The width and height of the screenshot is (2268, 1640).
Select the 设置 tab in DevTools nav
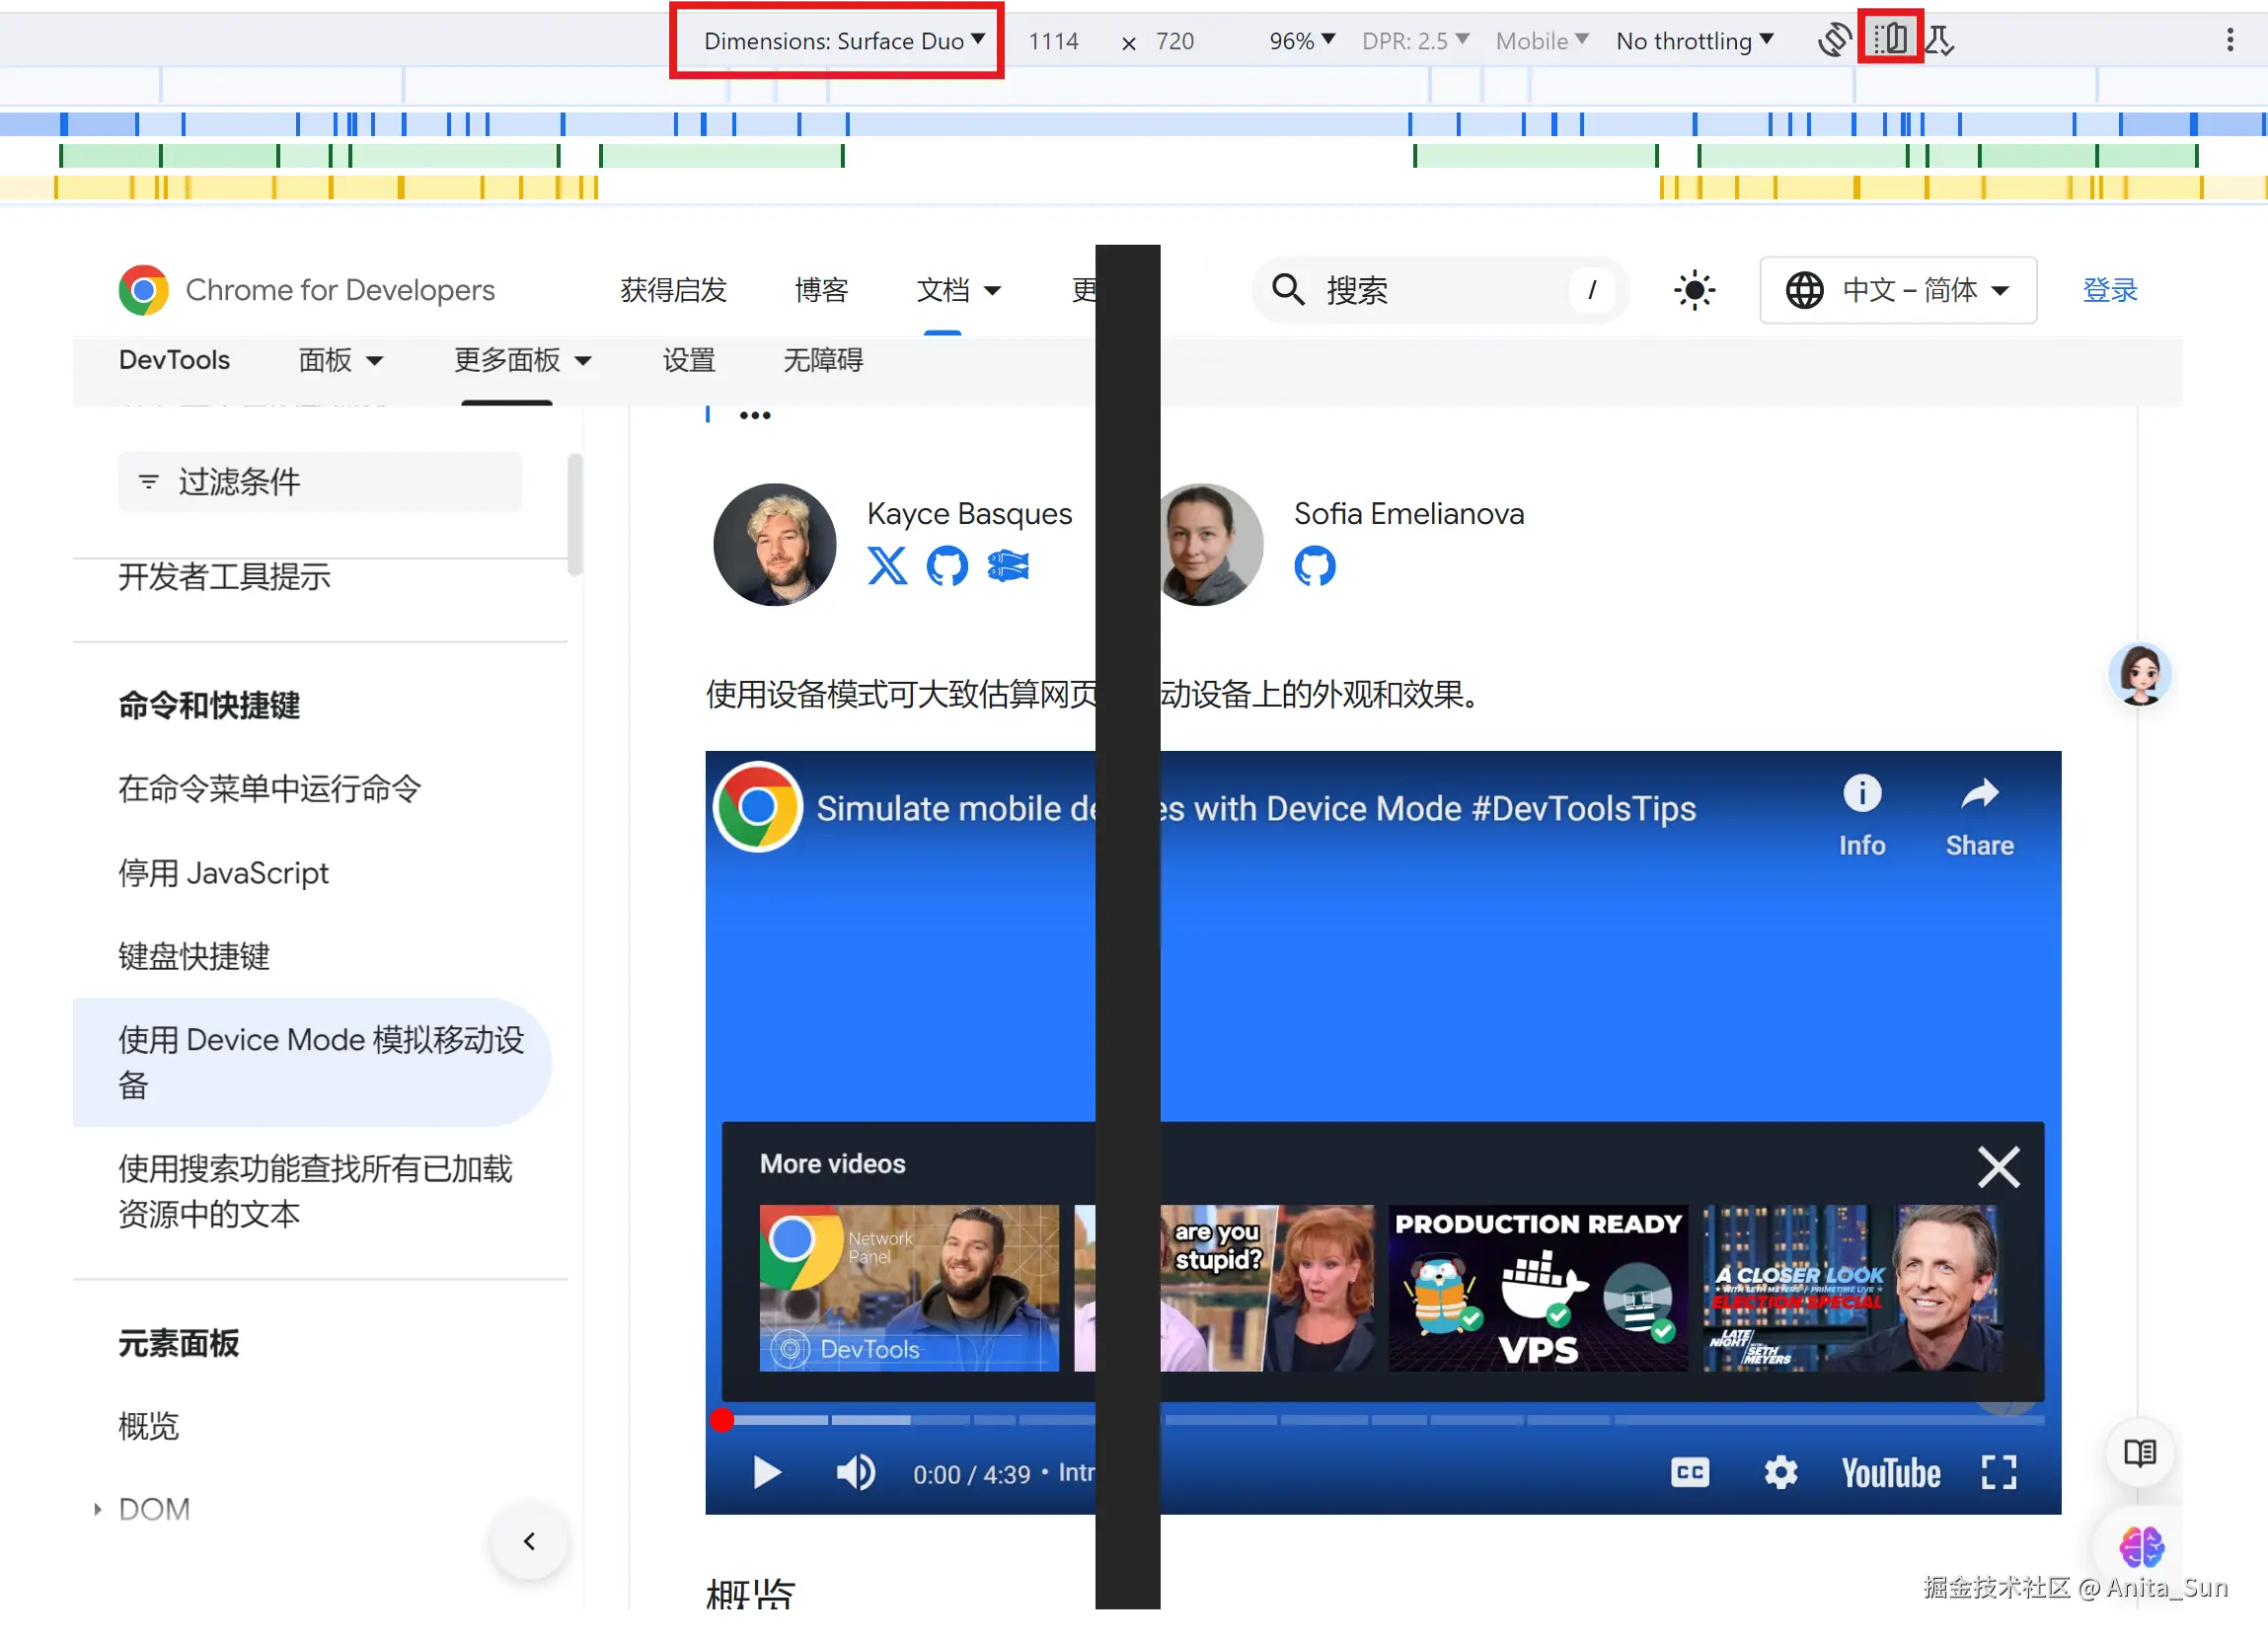pos(688,360)
